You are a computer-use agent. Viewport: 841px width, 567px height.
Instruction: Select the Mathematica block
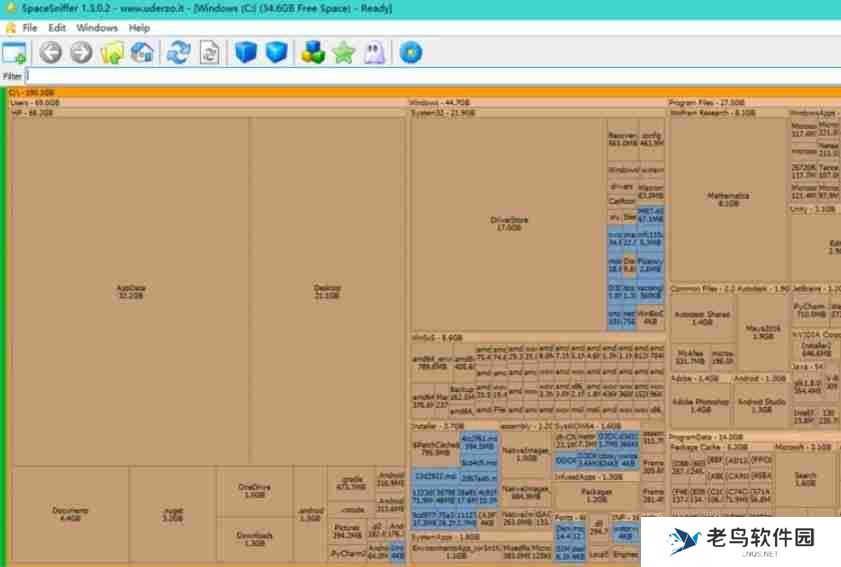point(727,199)
